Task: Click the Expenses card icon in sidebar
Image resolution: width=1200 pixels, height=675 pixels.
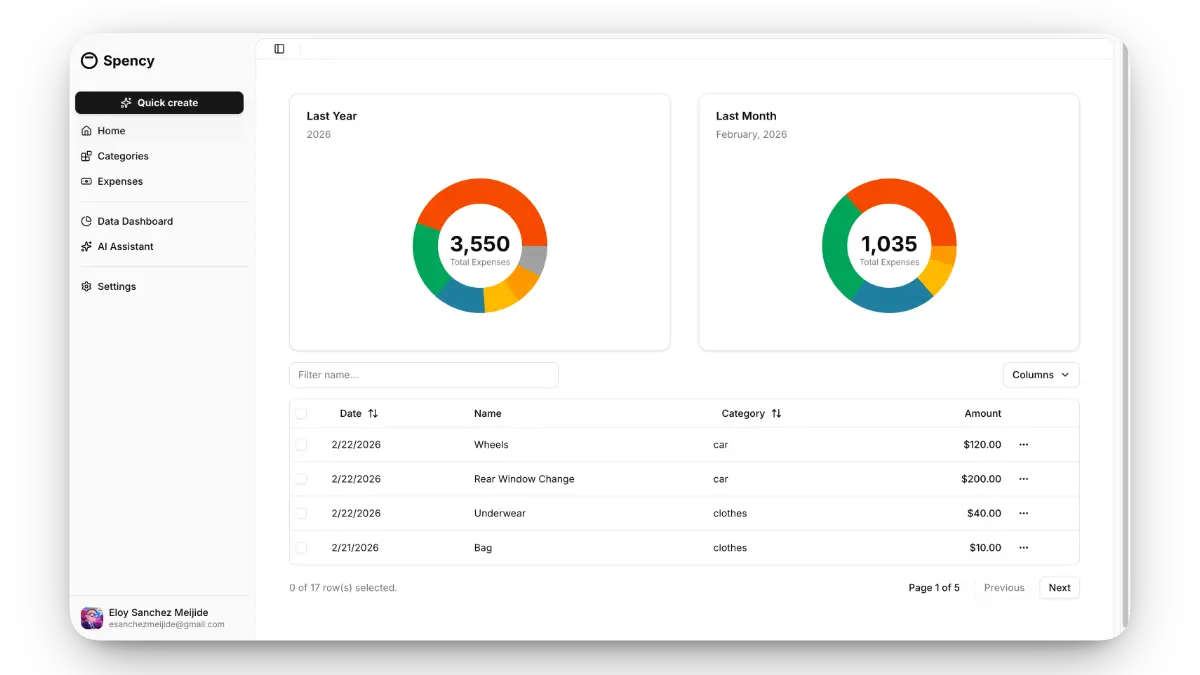Action: [x=87, y=181]
